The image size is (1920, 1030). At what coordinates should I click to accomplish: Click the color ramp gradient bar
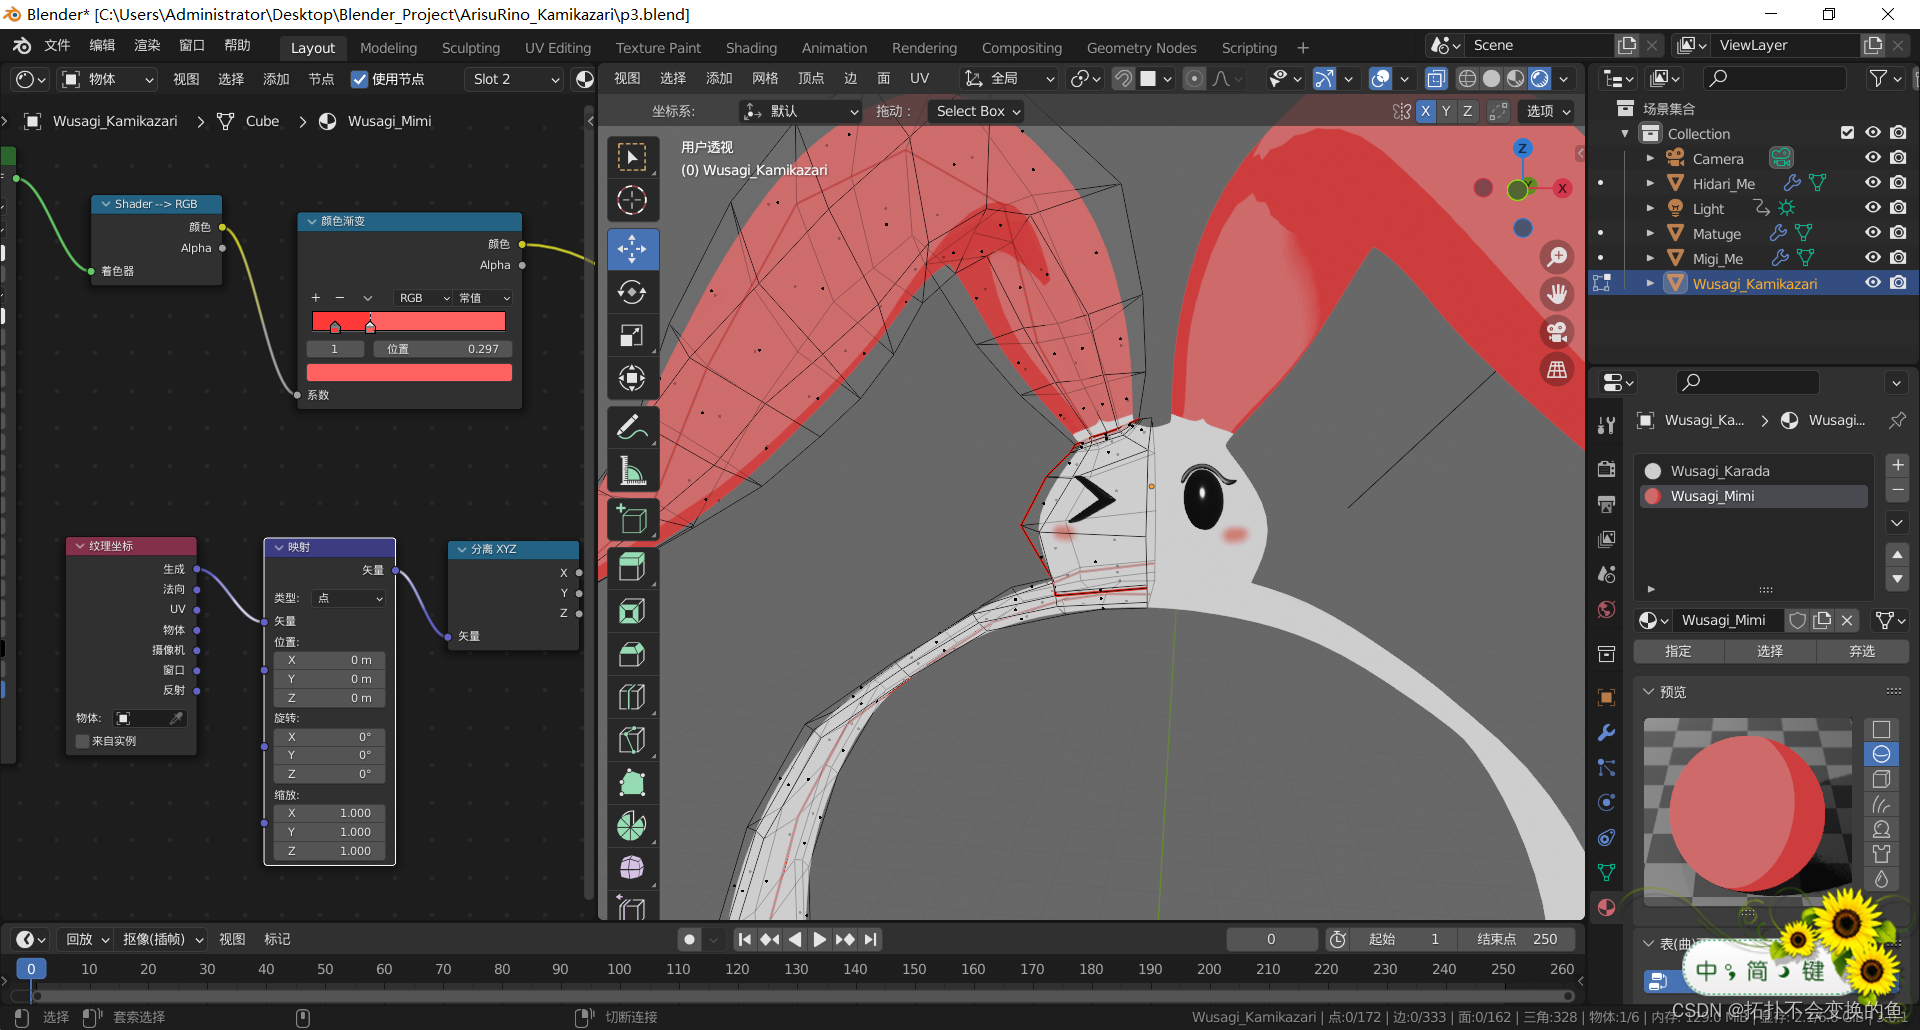(x=409, y=321)
